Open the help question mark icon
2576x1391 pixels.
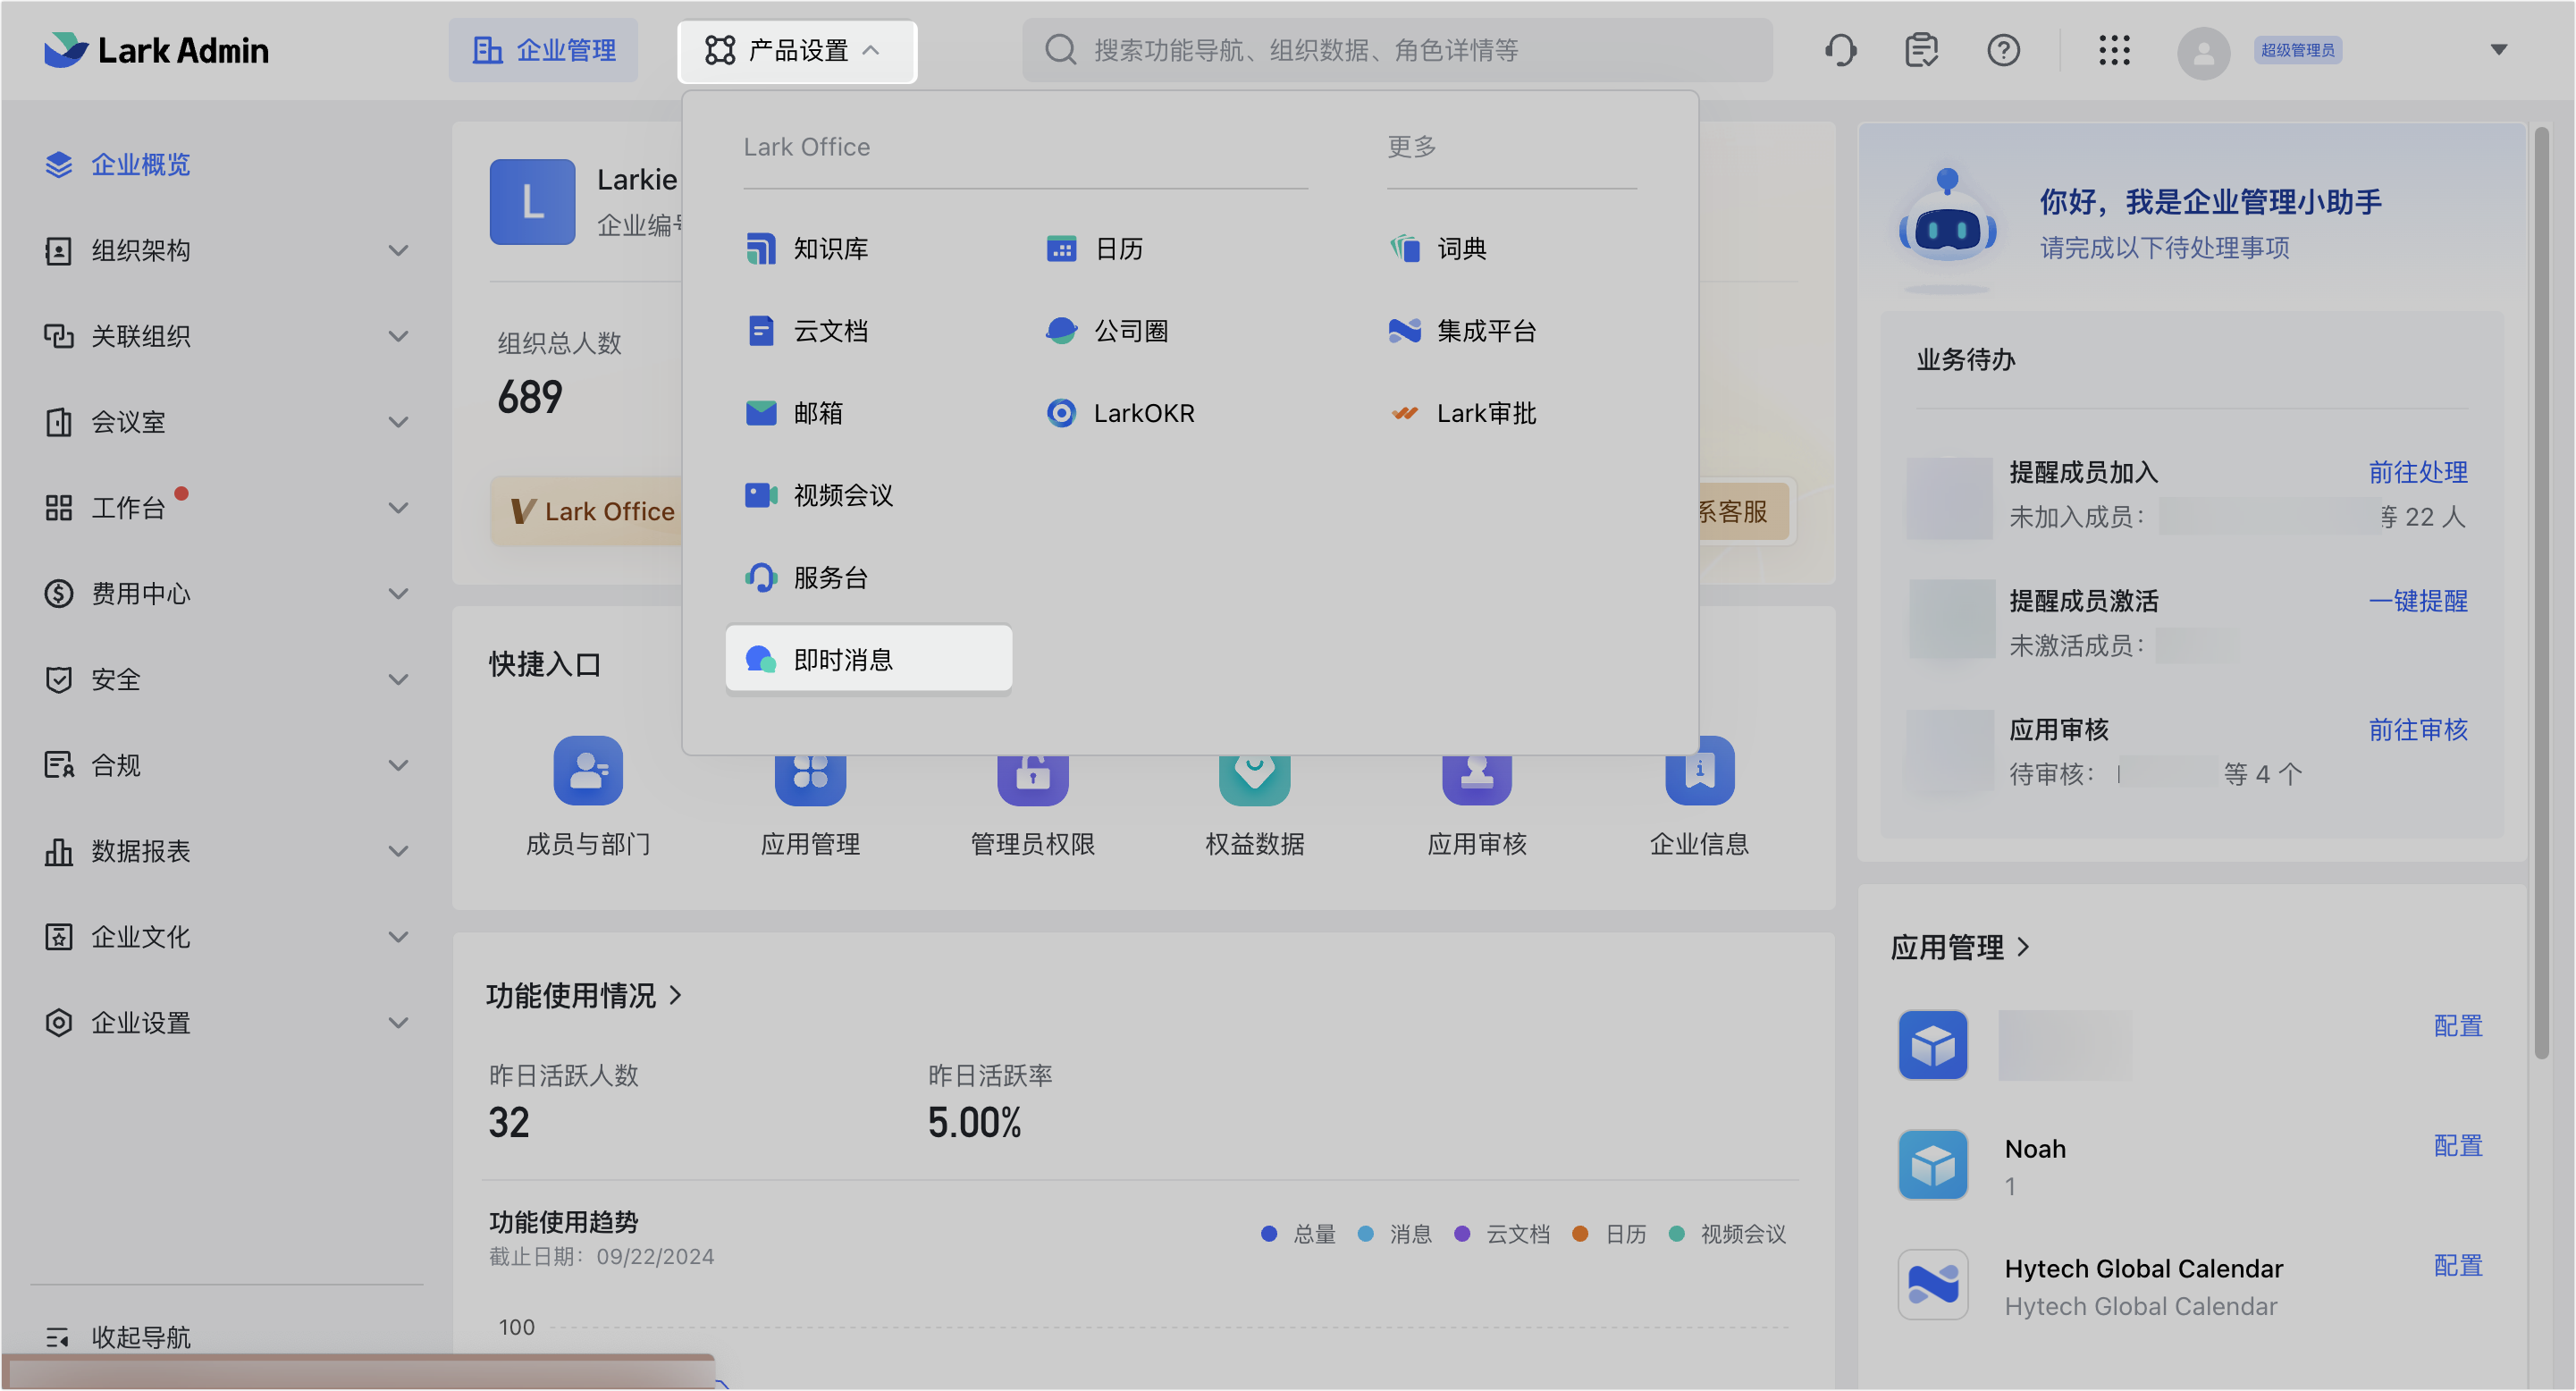(2003, 50)
